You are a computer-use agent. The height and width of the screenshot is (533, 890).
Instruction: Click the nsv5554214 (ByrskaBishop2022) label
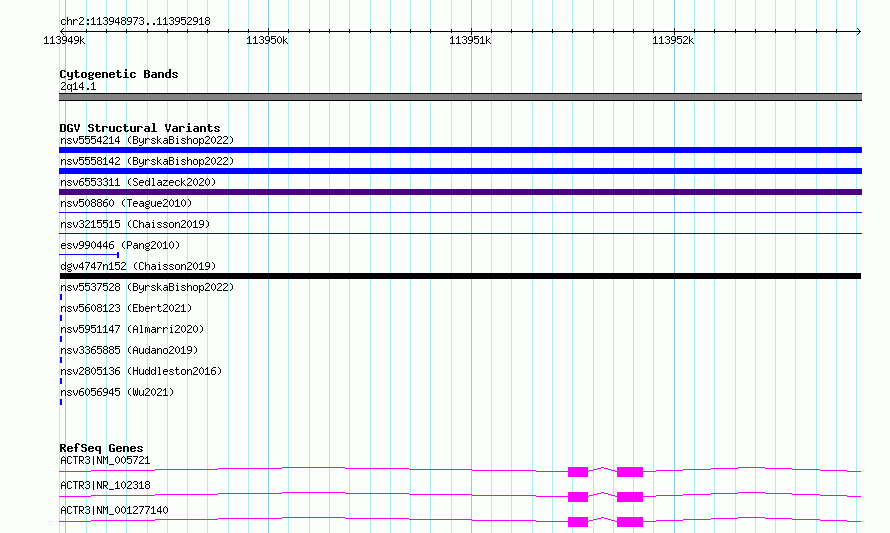coord(147,140)
